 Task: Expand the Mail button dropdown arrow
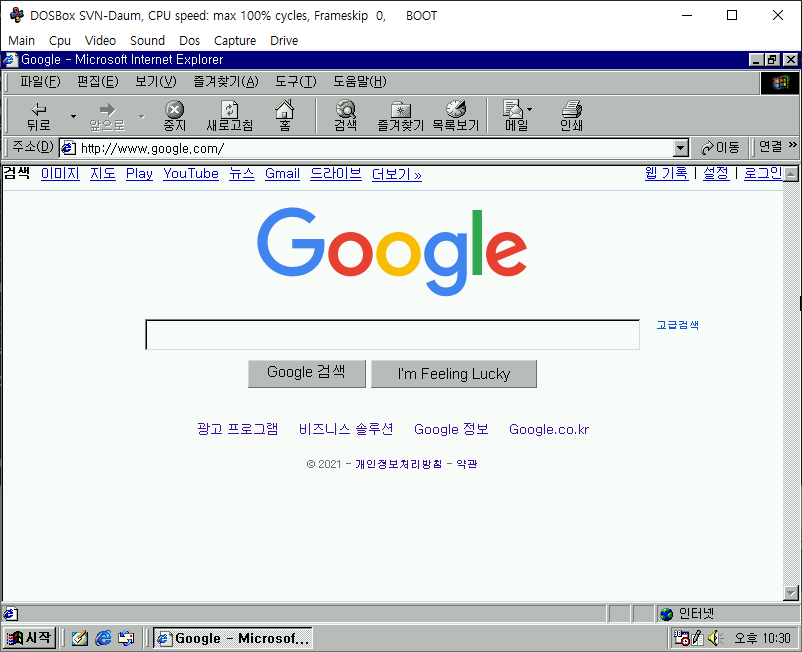[529, 109]
